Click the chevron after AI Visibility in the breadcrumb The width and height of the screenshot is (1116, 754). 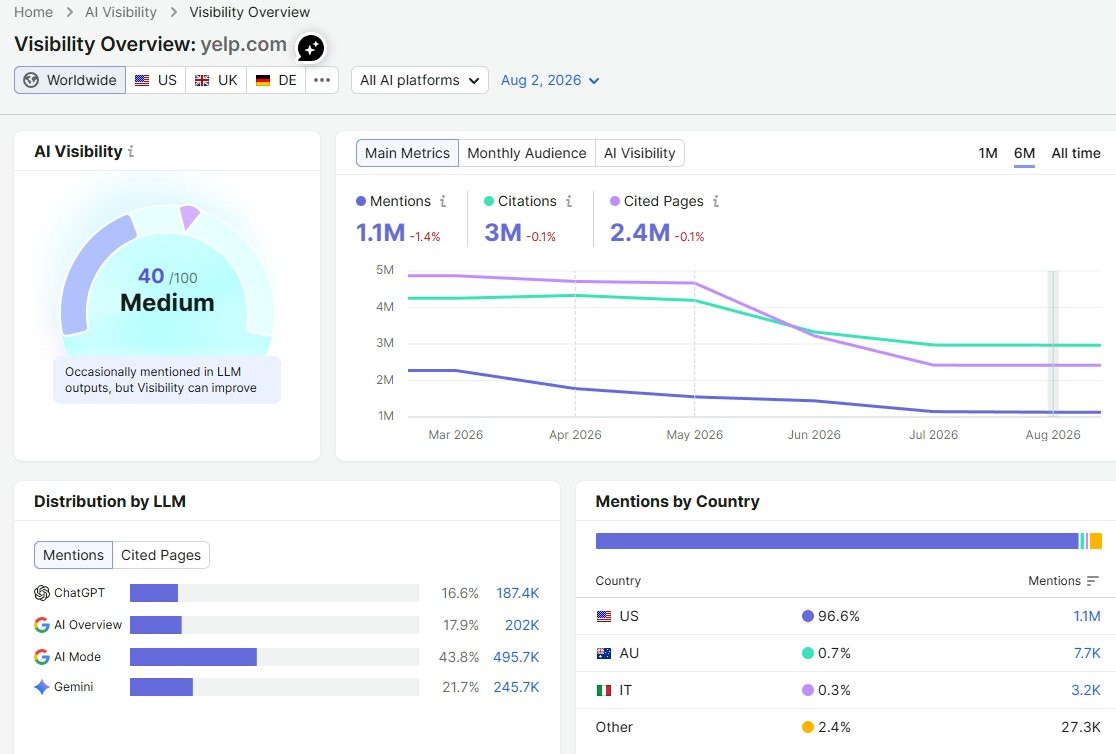173,13
